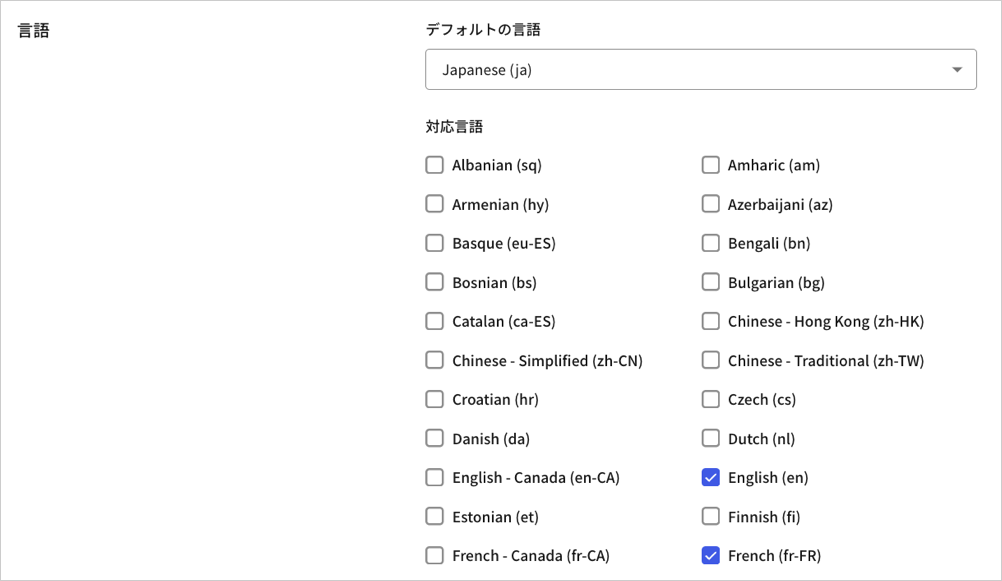Toggle the Dutch (nl) checkbox
This screenshot has width=1002, height=581.
point(710,438)
